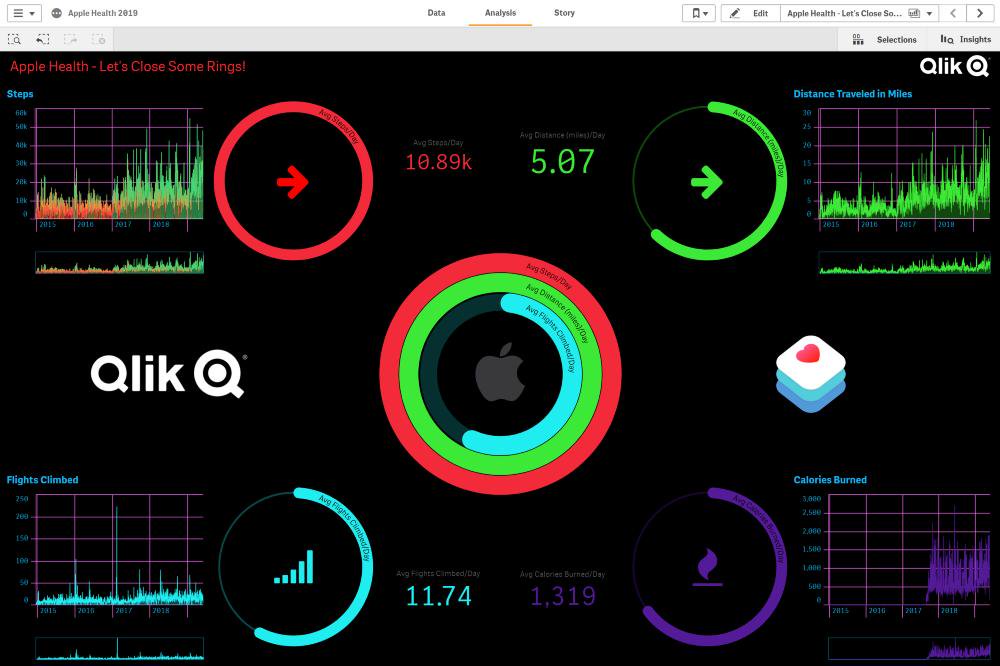The image size is (1000, 666).
Task: Switch to the Analysis tab
Action: click(x=500, y=13)
